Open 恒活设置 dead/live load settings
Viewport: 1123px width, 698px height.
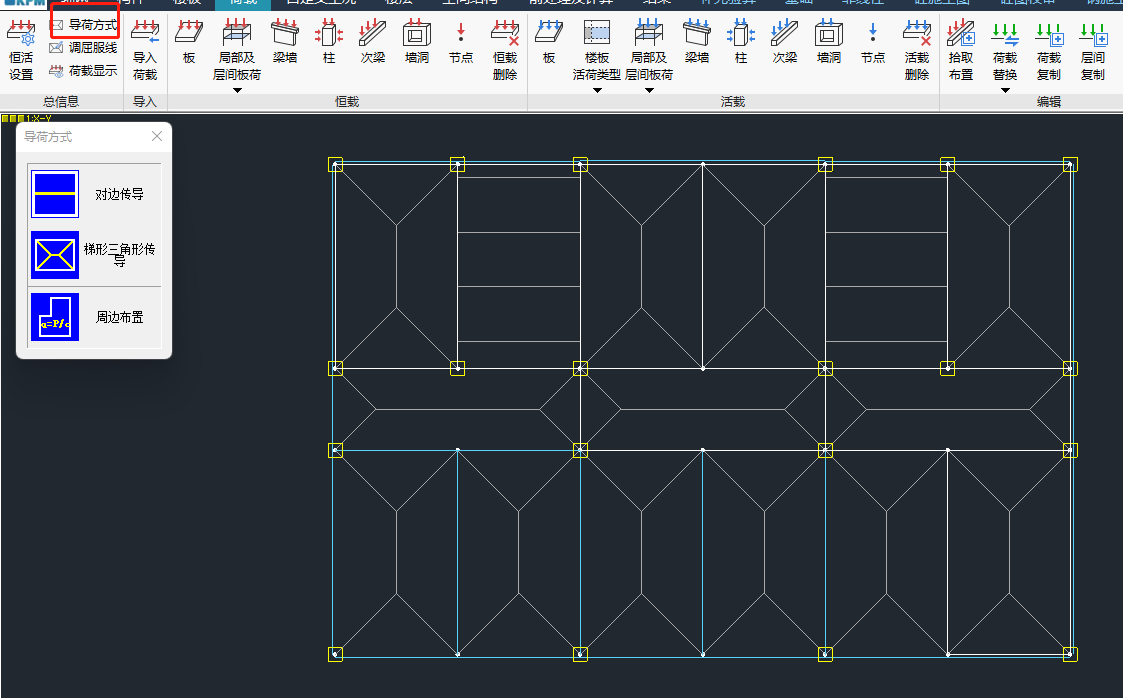(x=21, y=50)
